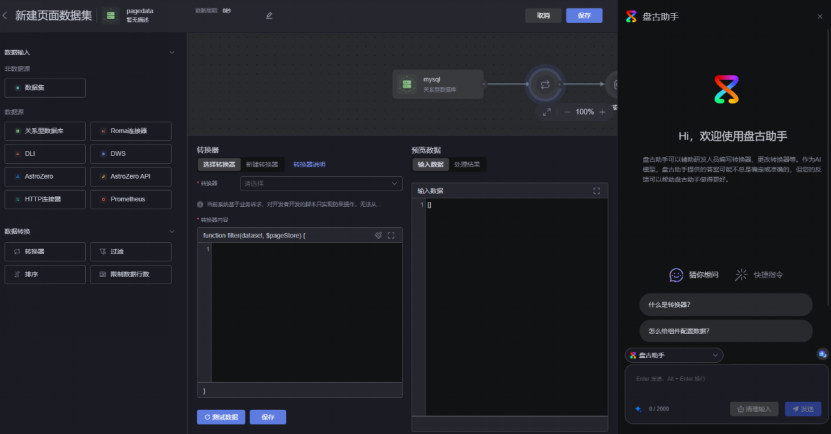831x434 pixels.
Task: Switch to 处理结果 preview tab
Action: pyautogui.click(x=467, y=164)
